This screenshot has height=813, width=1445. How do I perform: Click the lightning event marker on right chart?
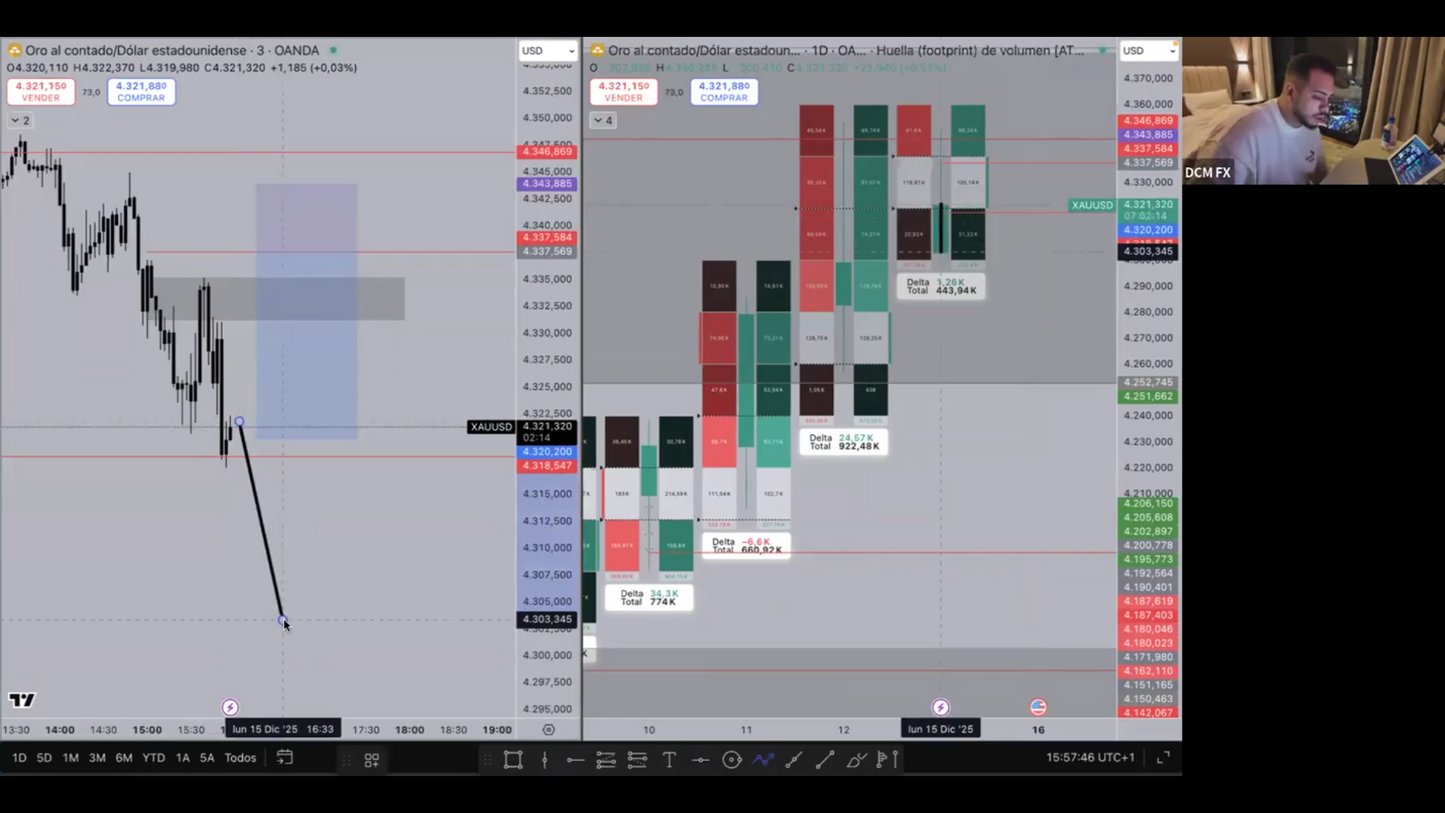pyautogui.click(x=940, y=707)
